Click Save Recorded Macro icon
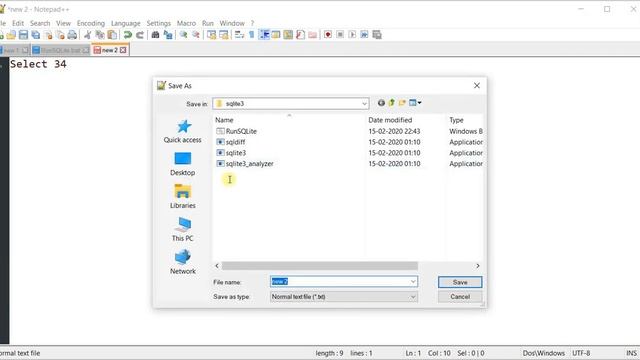Viewport: 640px width, 360px height. (x=377, y=35)
